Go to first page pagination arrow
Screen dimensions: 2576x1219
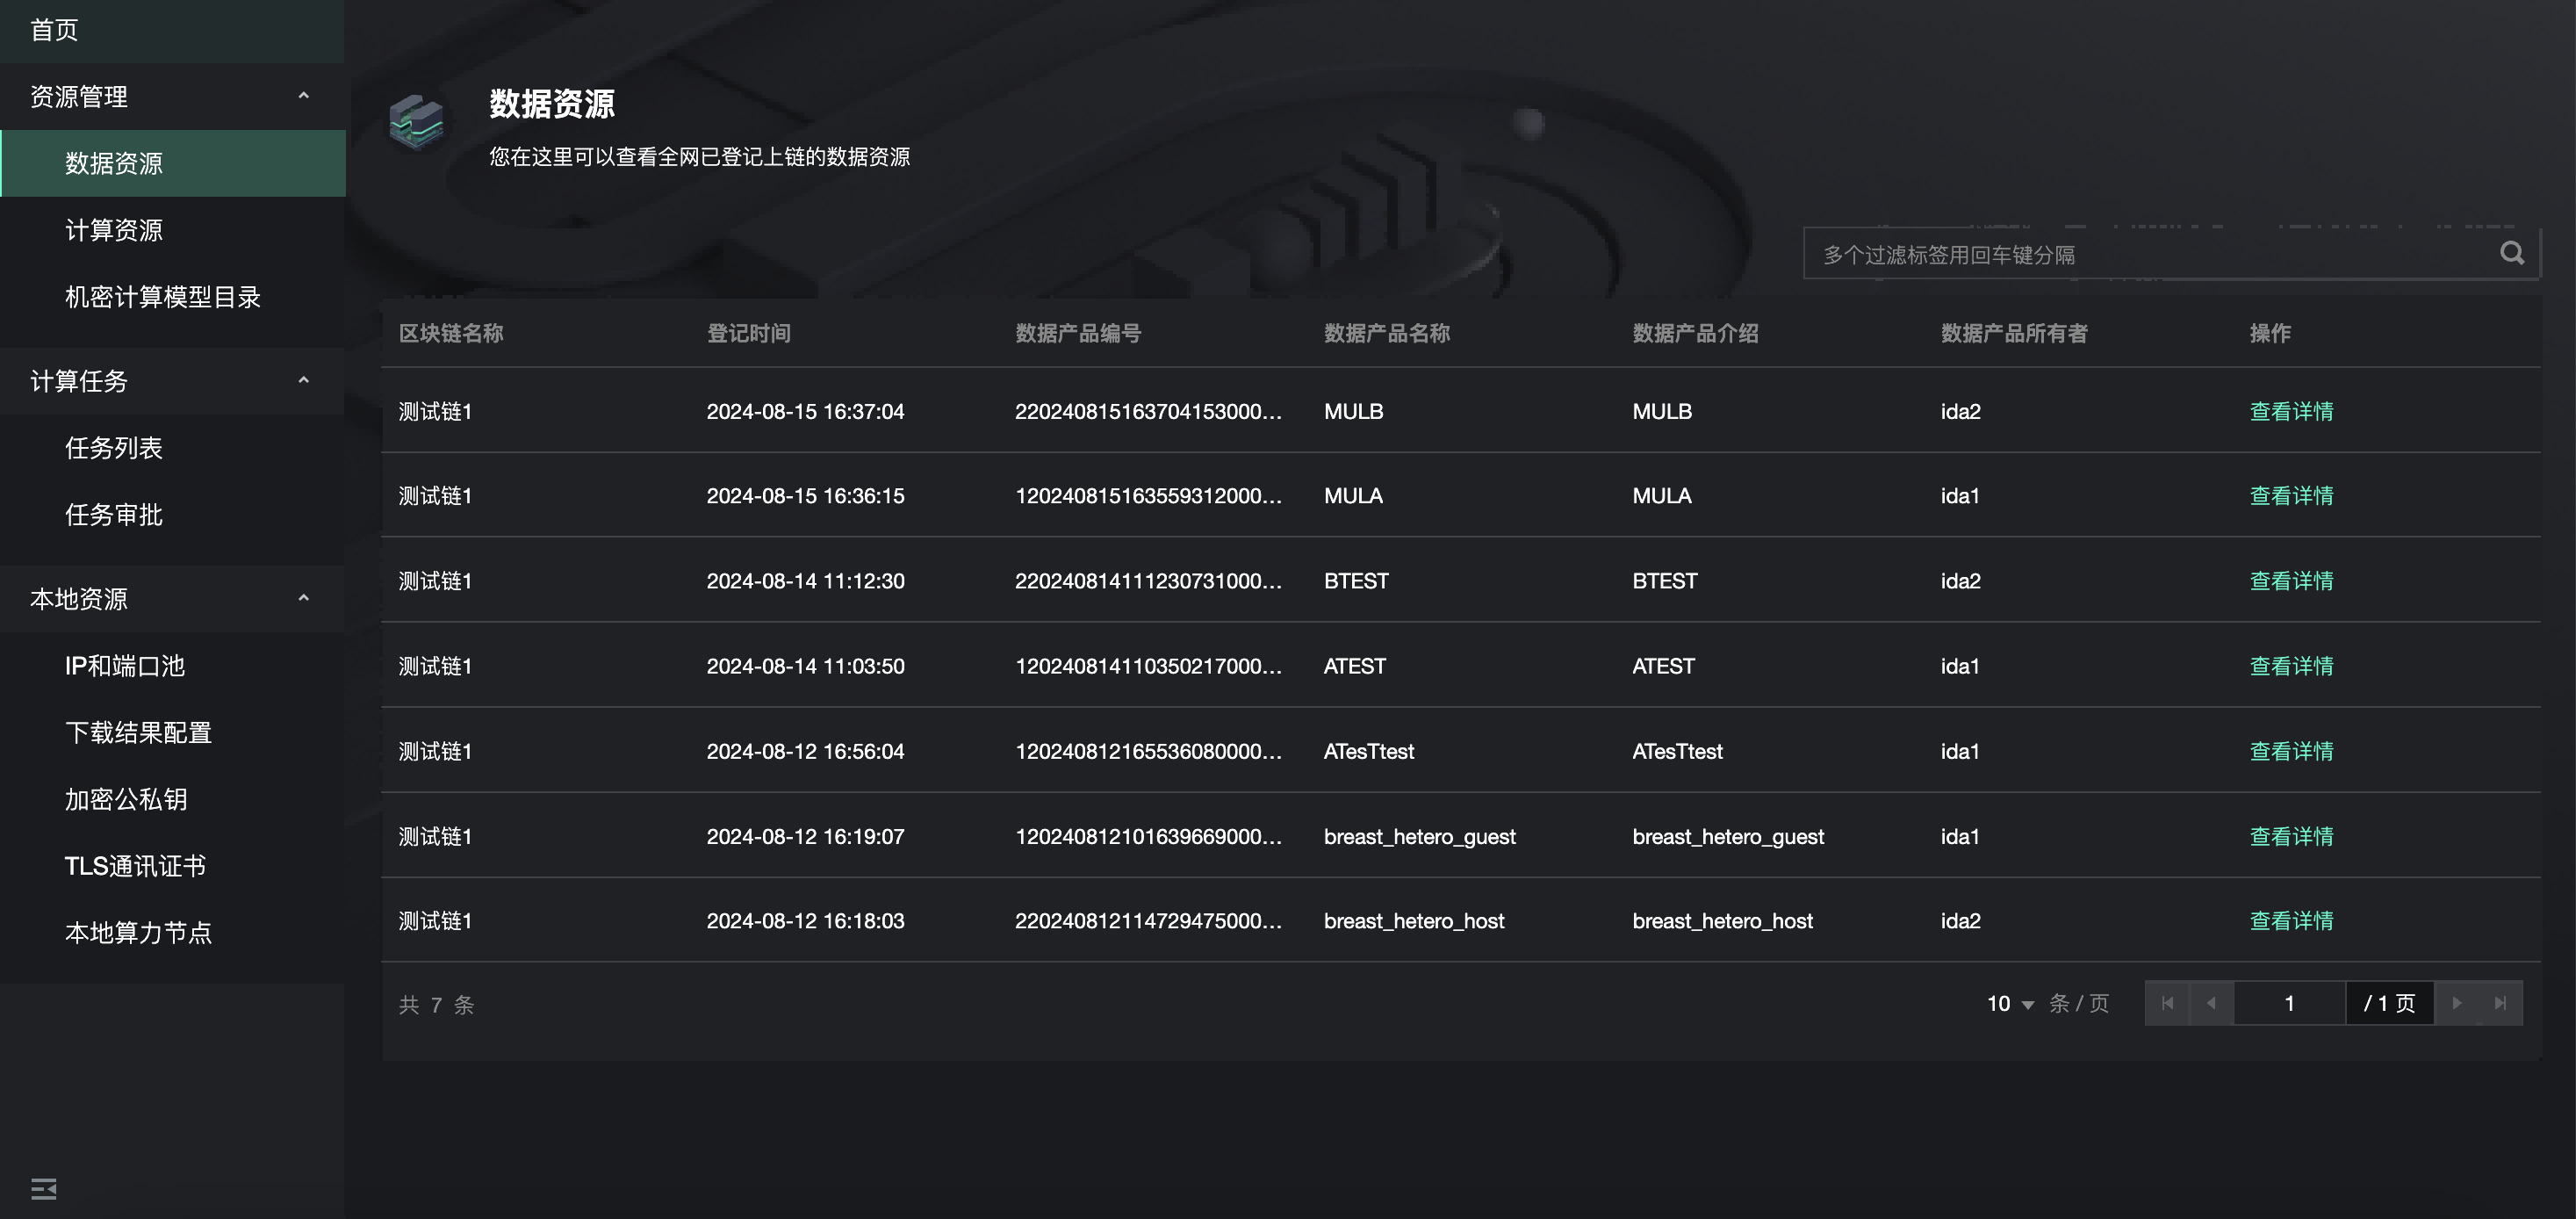pyautogui.click(x=2167, y=1003)
